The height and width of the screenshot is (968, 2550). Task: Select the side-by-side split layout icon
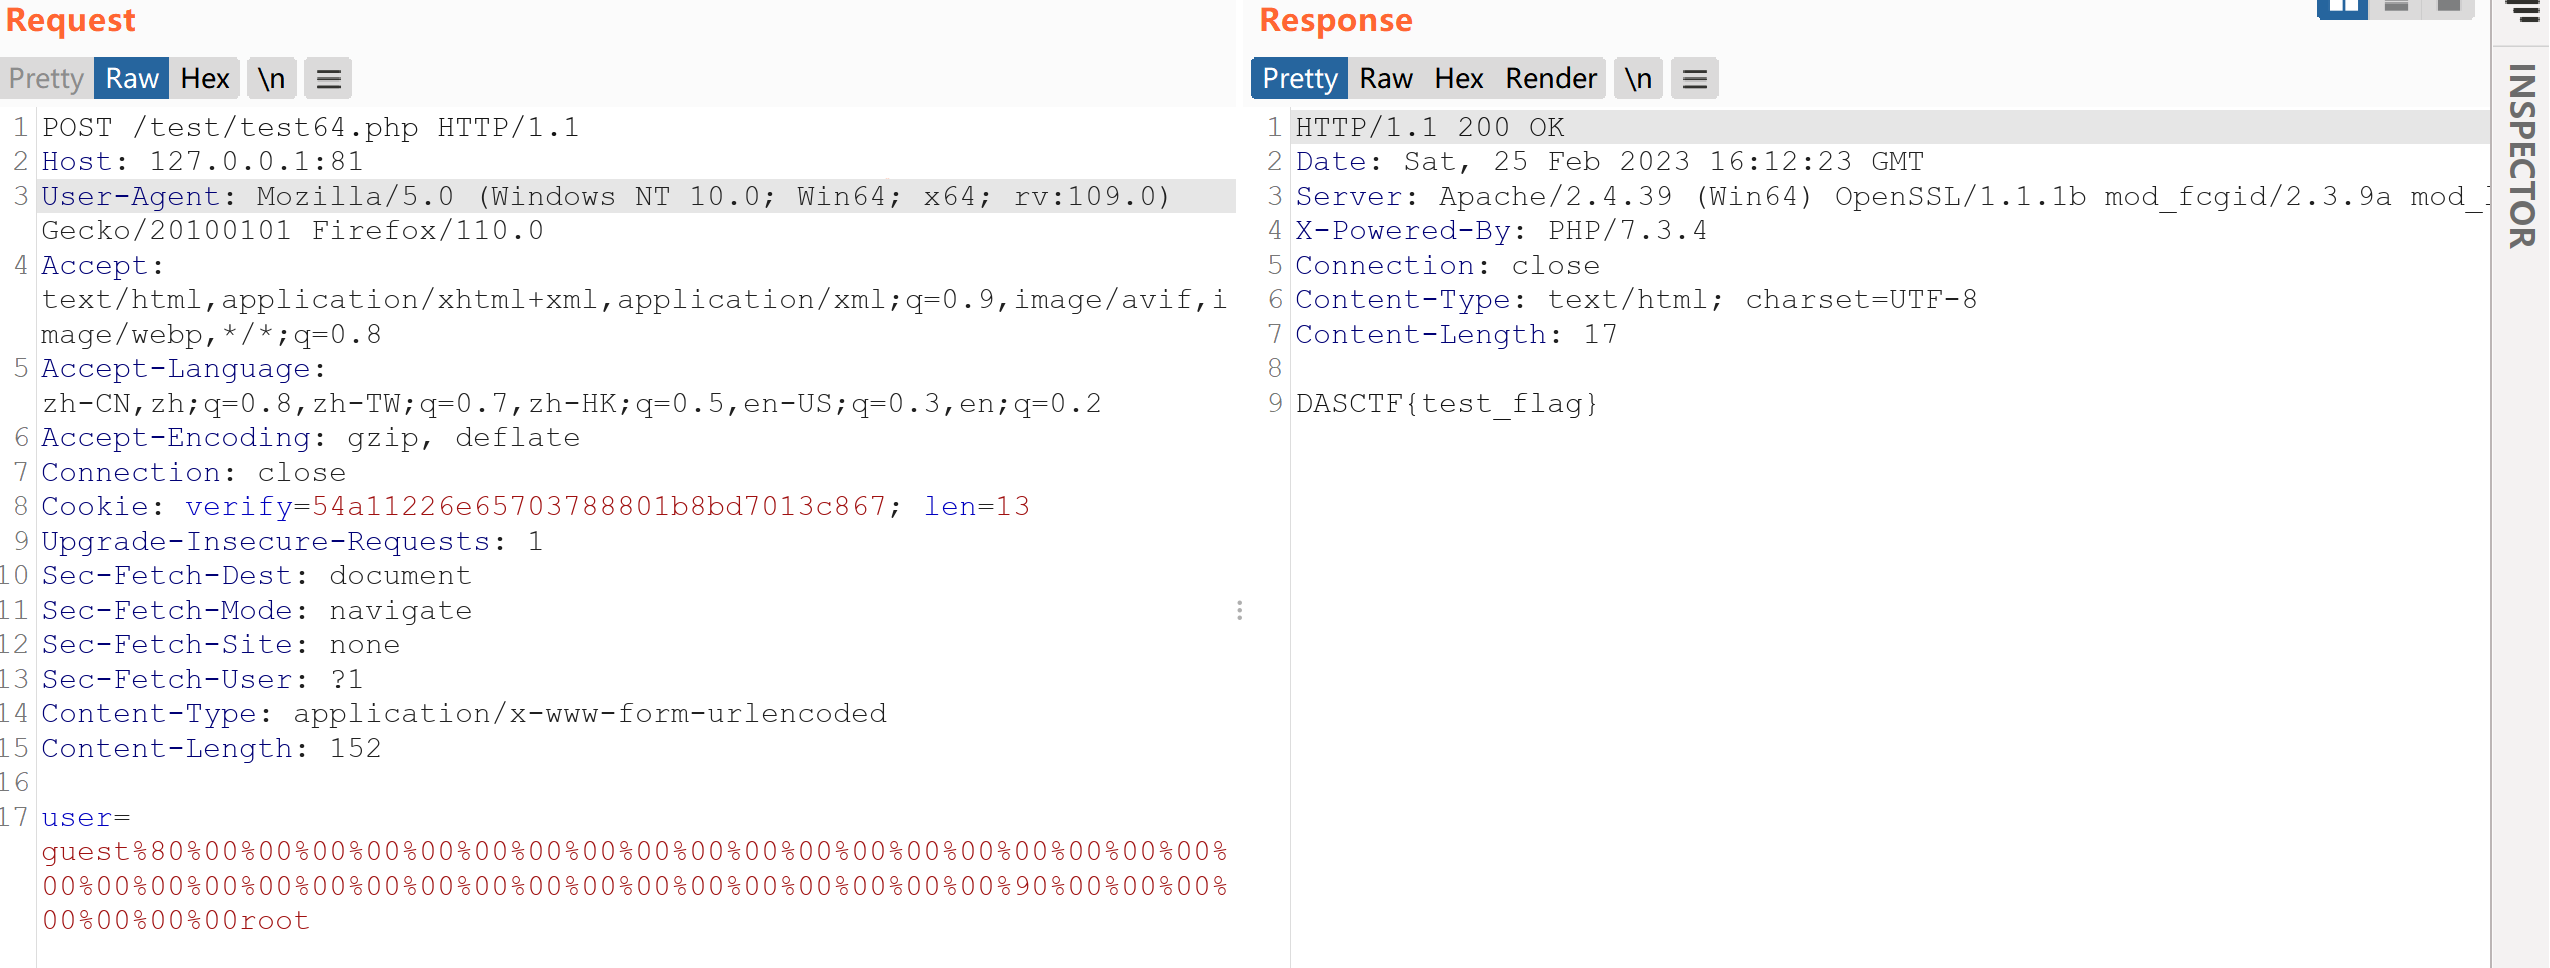(2343, 8)
